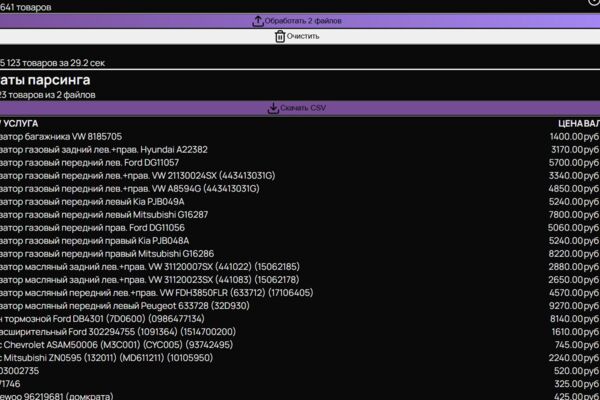Click the price 4570.00 руб
The height and width of the screenshot is (400, 600).
coord(574,293)
